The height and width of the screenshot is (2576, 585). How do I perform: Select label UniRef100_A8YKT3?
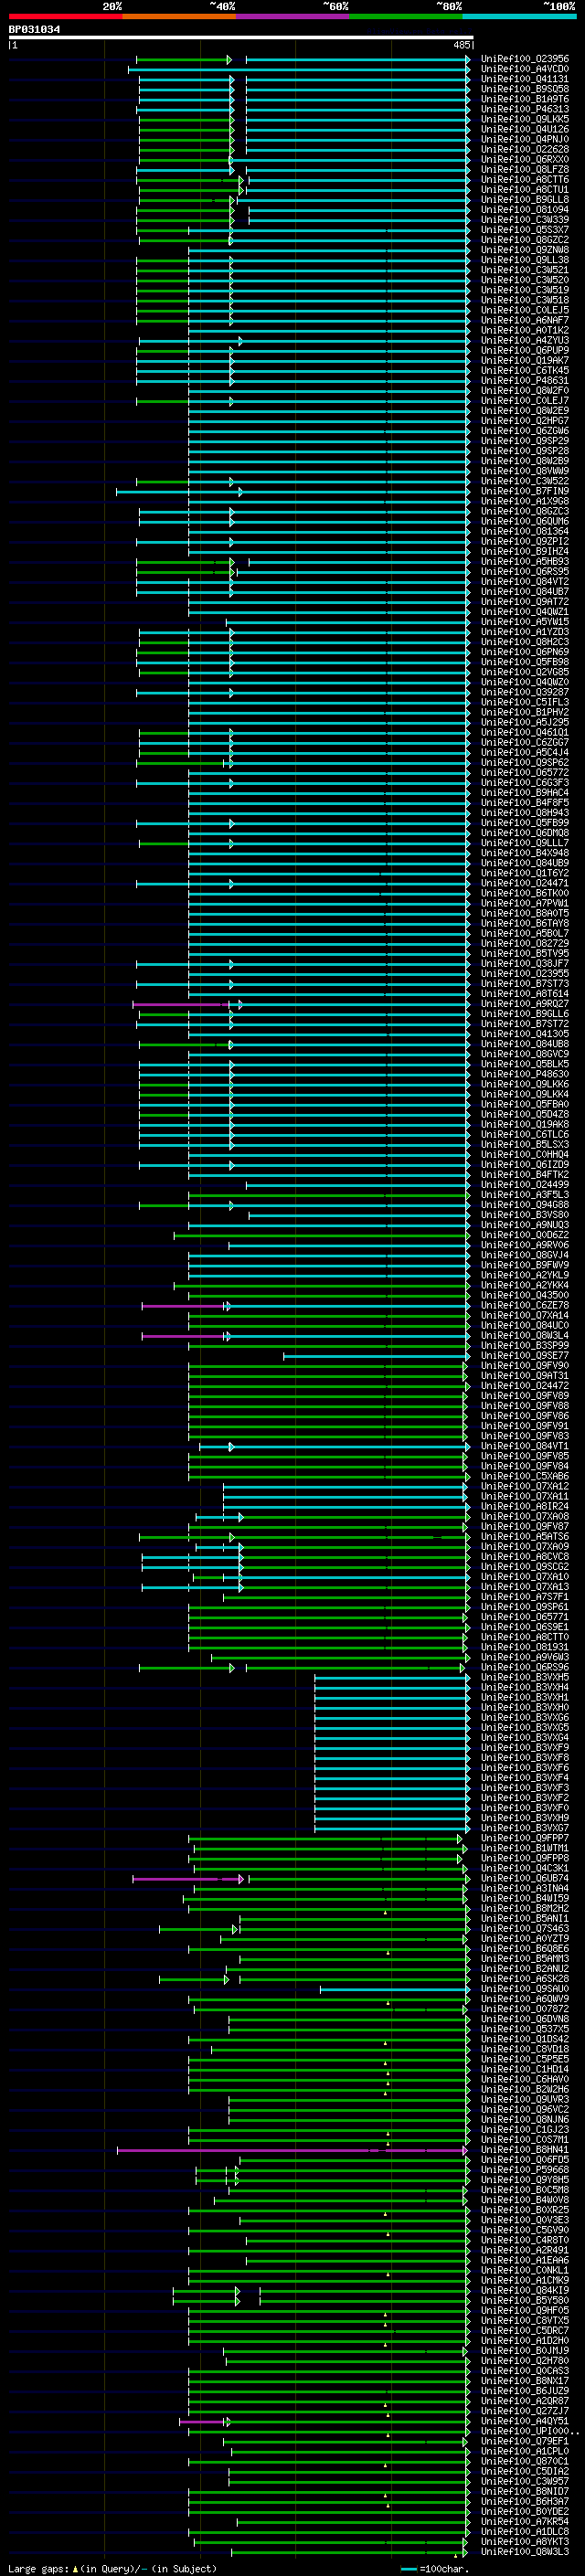tap(524, 2542)
